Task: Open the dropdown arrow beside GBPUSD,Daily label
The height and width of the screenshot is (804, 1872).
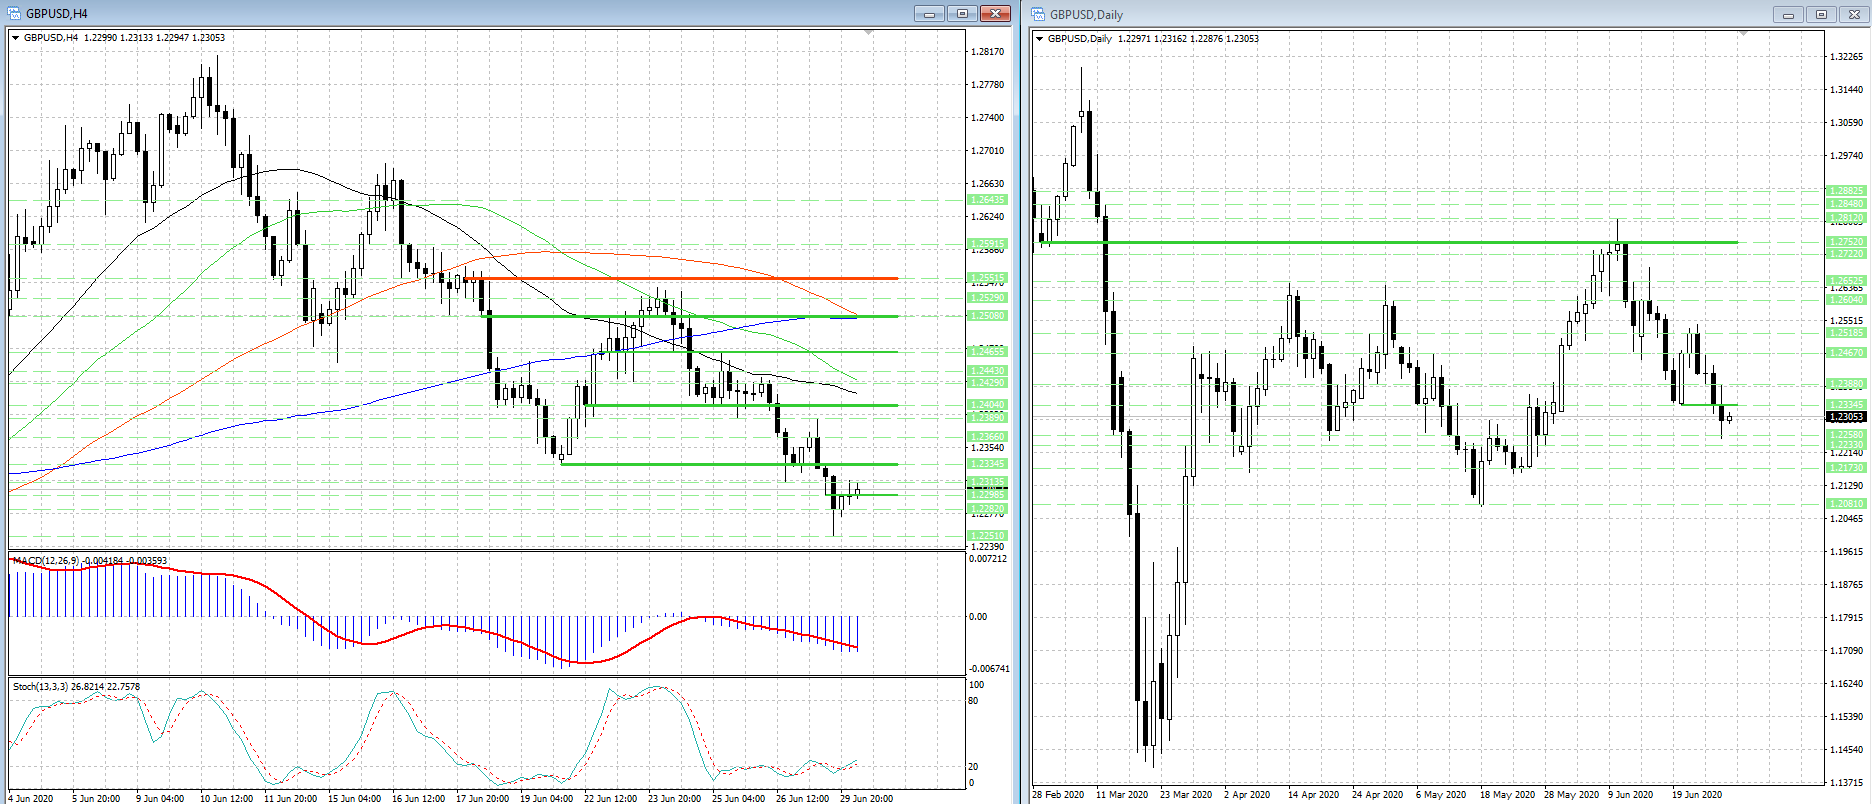Action: coord(1040,39)
